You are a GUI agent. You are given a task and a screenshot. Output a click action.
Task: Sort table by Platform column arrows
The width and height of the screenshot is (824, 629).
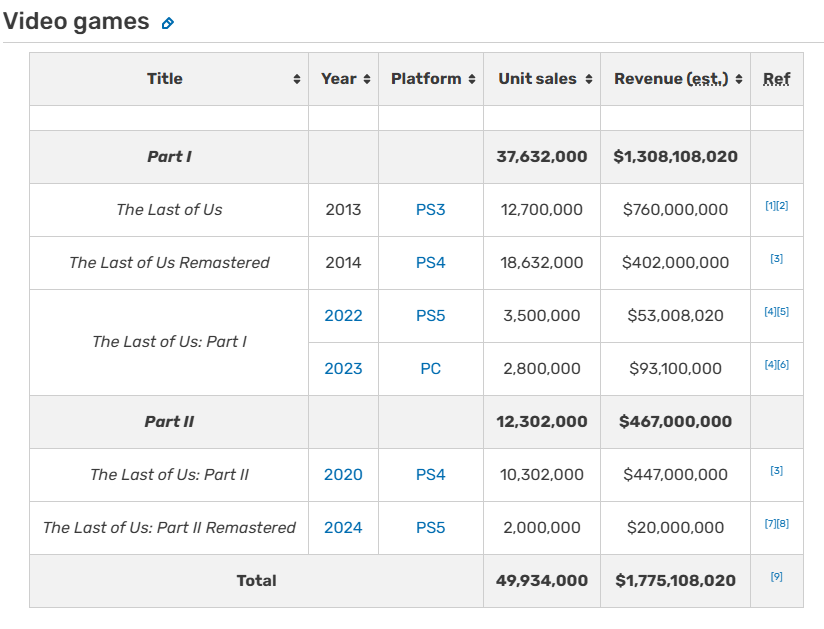tap(472, 79)
